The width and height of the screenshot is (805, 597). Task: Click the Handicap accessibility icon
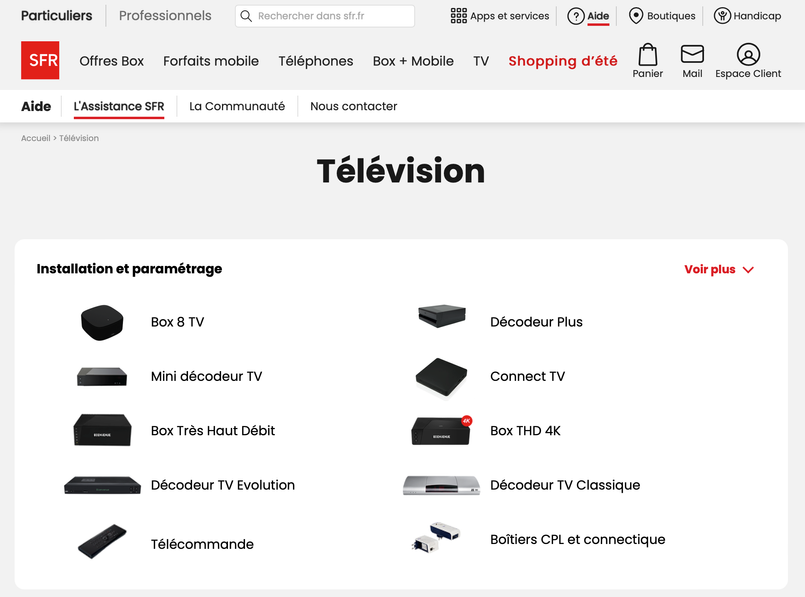coord(722,16)
